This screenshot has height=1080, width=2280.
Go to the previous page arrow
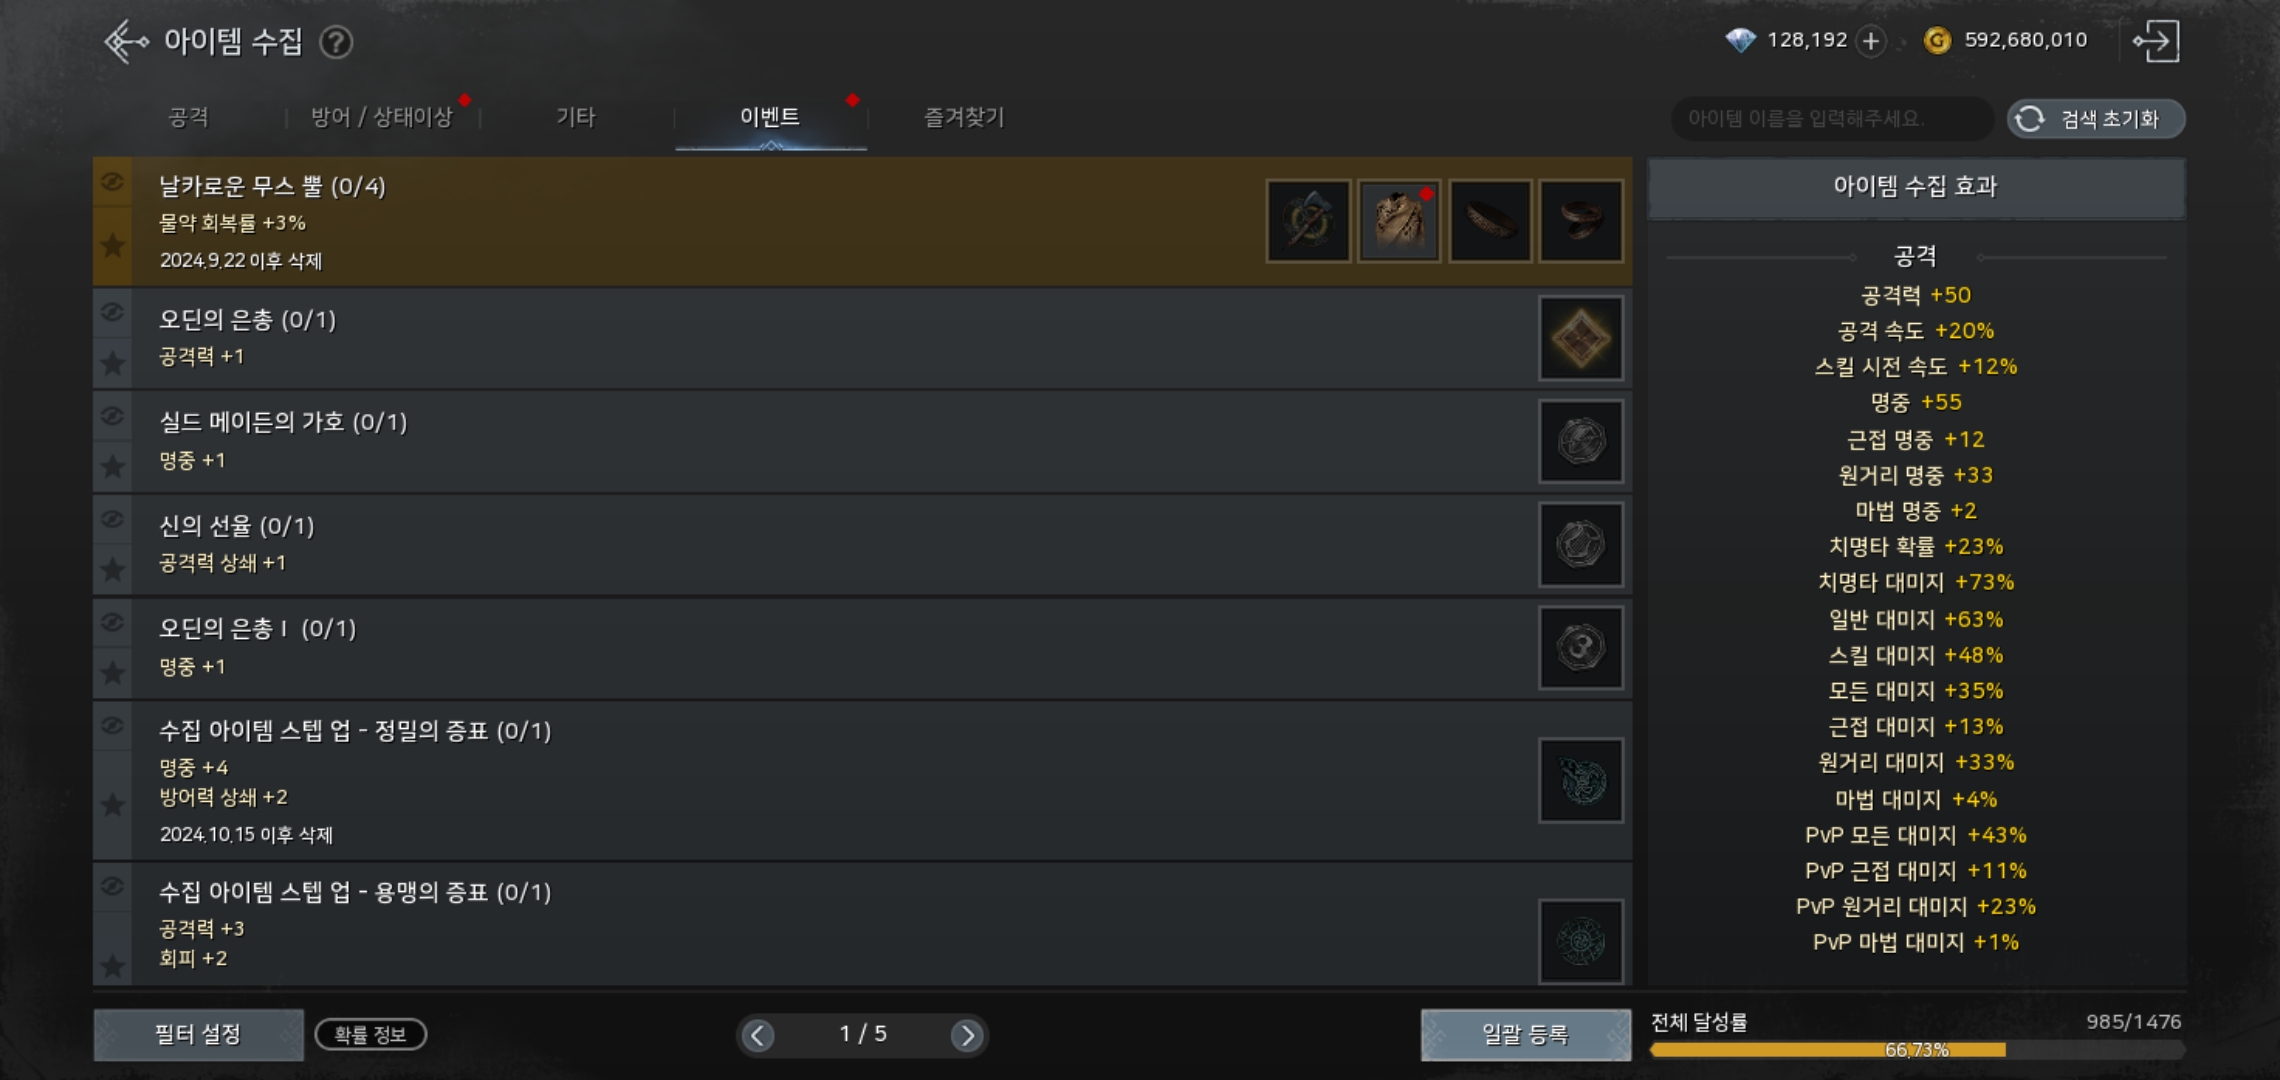click(758, 1035)
